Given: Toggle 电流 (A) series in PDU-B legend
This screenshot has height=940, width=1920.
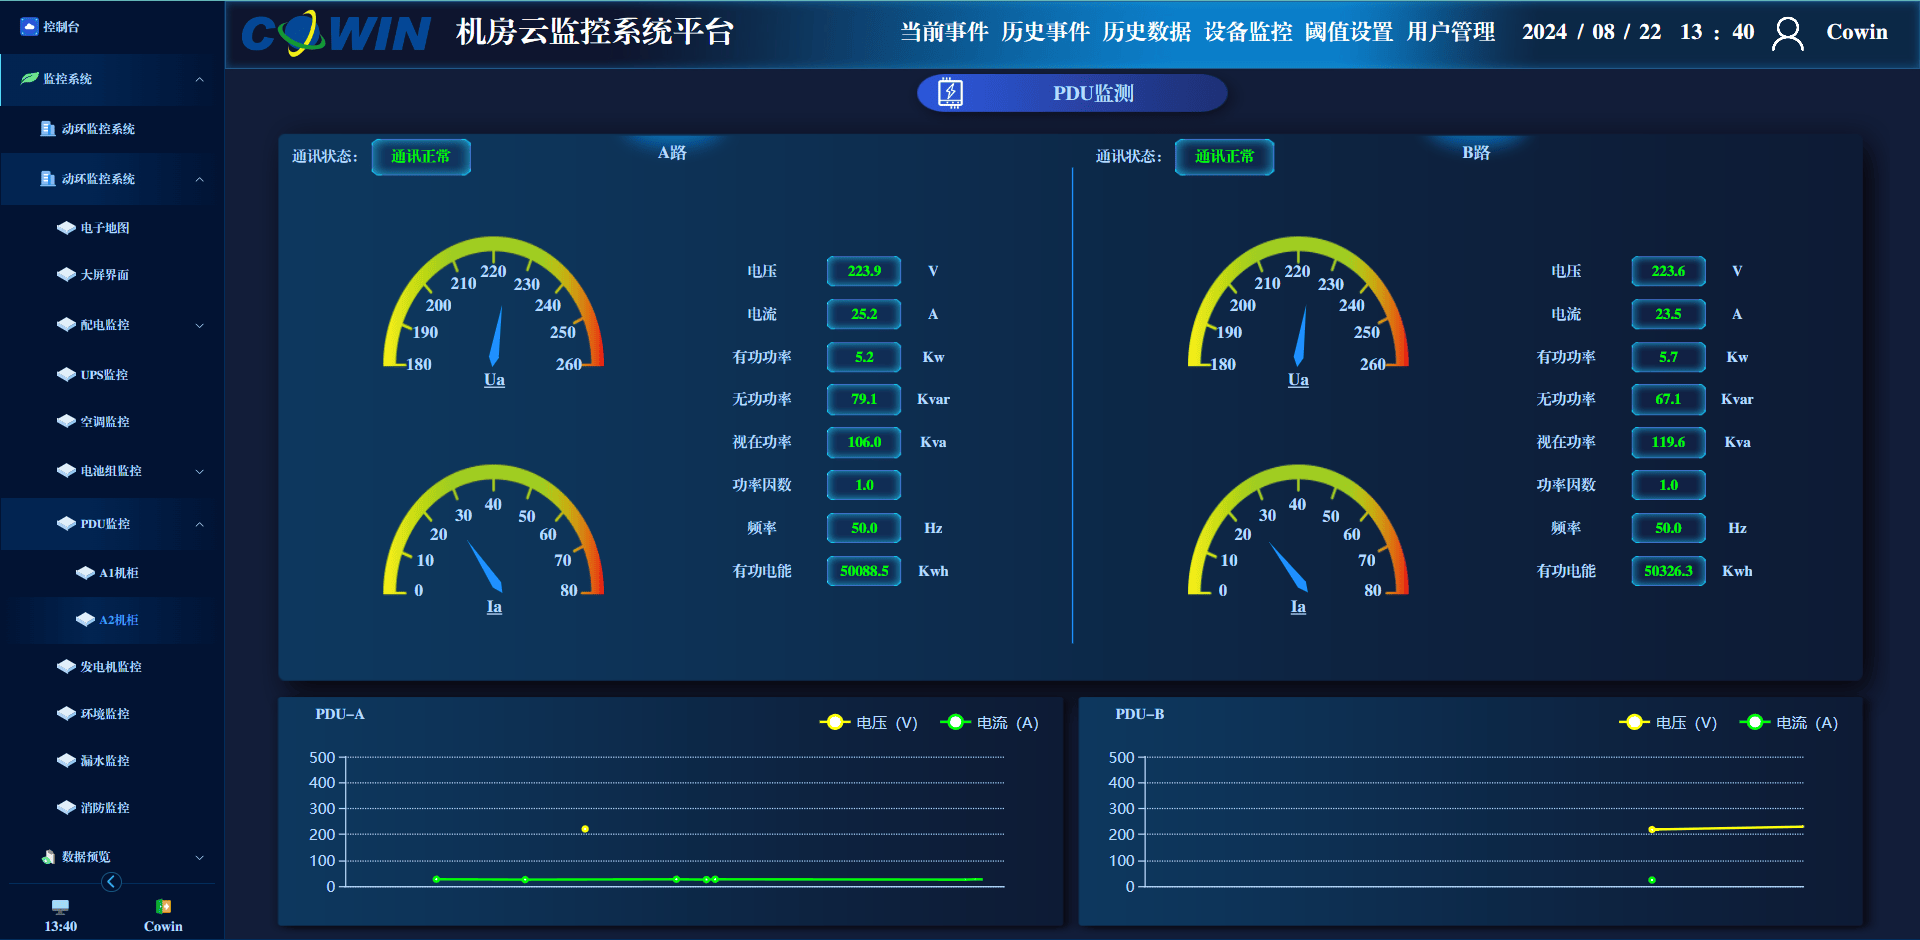Looking at the screenshot, I should click(x=1789, y=722).
